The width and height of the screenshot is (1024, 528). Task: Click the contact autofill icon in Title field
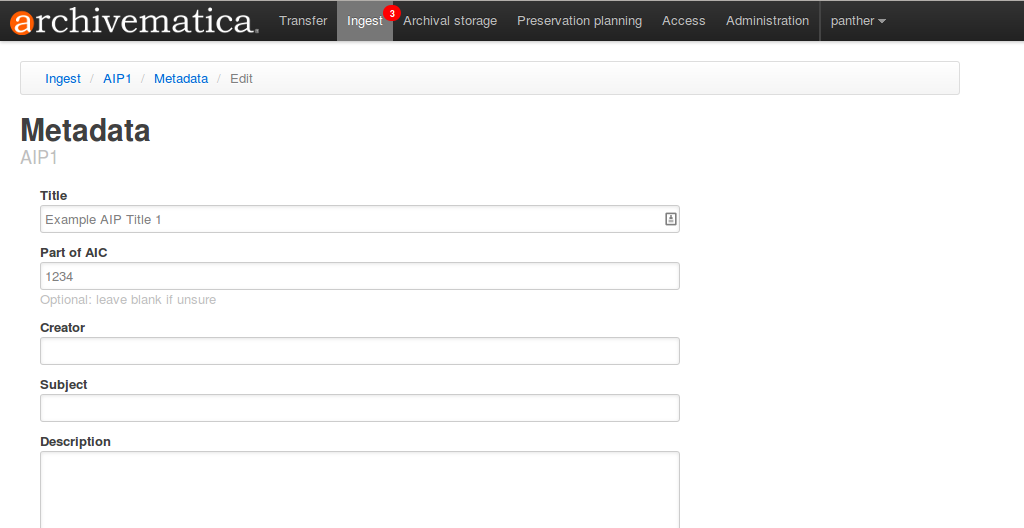(x=671, y=219)
